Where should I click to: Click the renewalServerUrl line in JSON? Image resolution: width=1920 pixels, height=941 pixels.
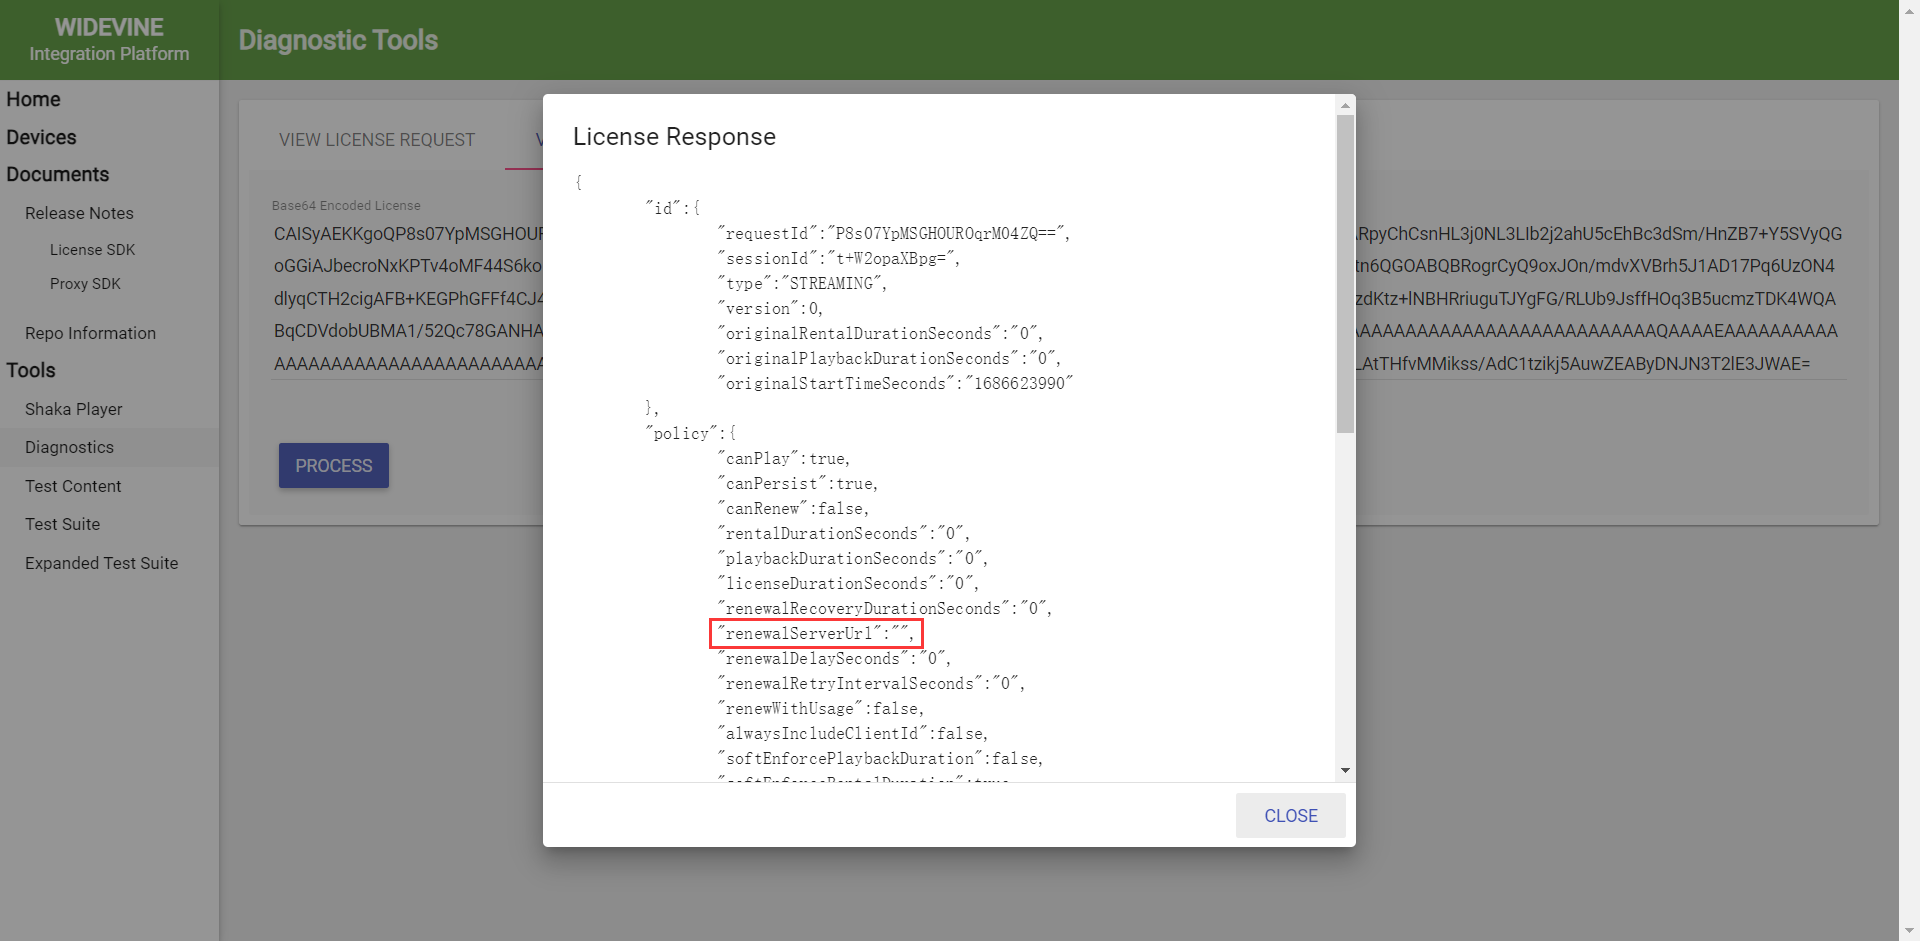coord(816,634)
